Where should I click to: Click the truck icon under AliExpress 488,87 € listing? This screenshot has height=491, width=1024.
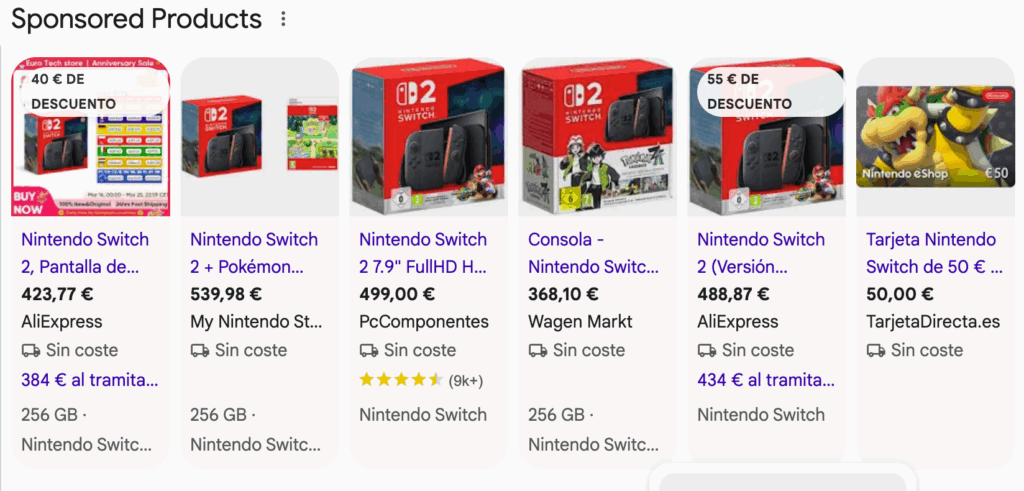coord(707,351)
